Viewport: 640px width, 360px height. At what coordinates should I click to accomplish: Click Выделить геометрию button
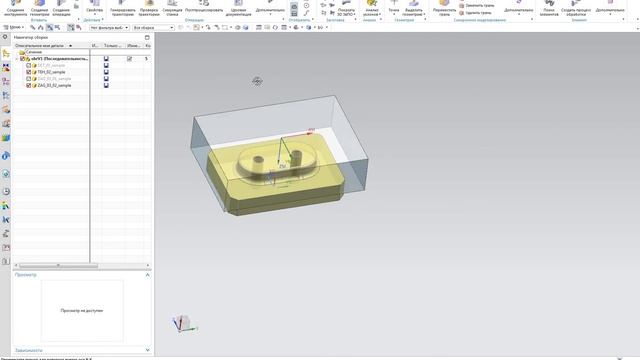point(414,8)
